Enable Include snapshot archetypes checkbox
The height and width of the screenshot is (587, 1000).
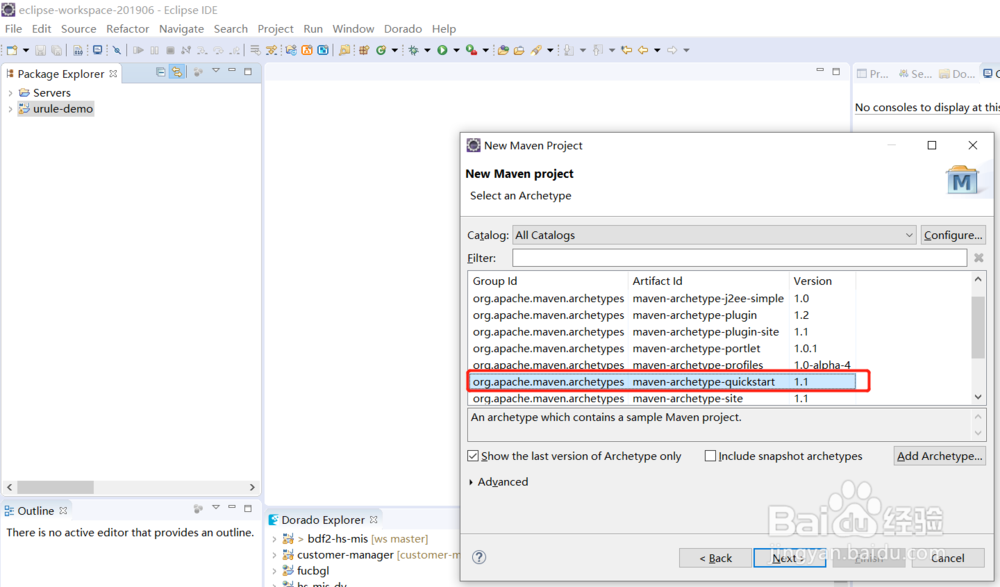(x=710, y=456)
